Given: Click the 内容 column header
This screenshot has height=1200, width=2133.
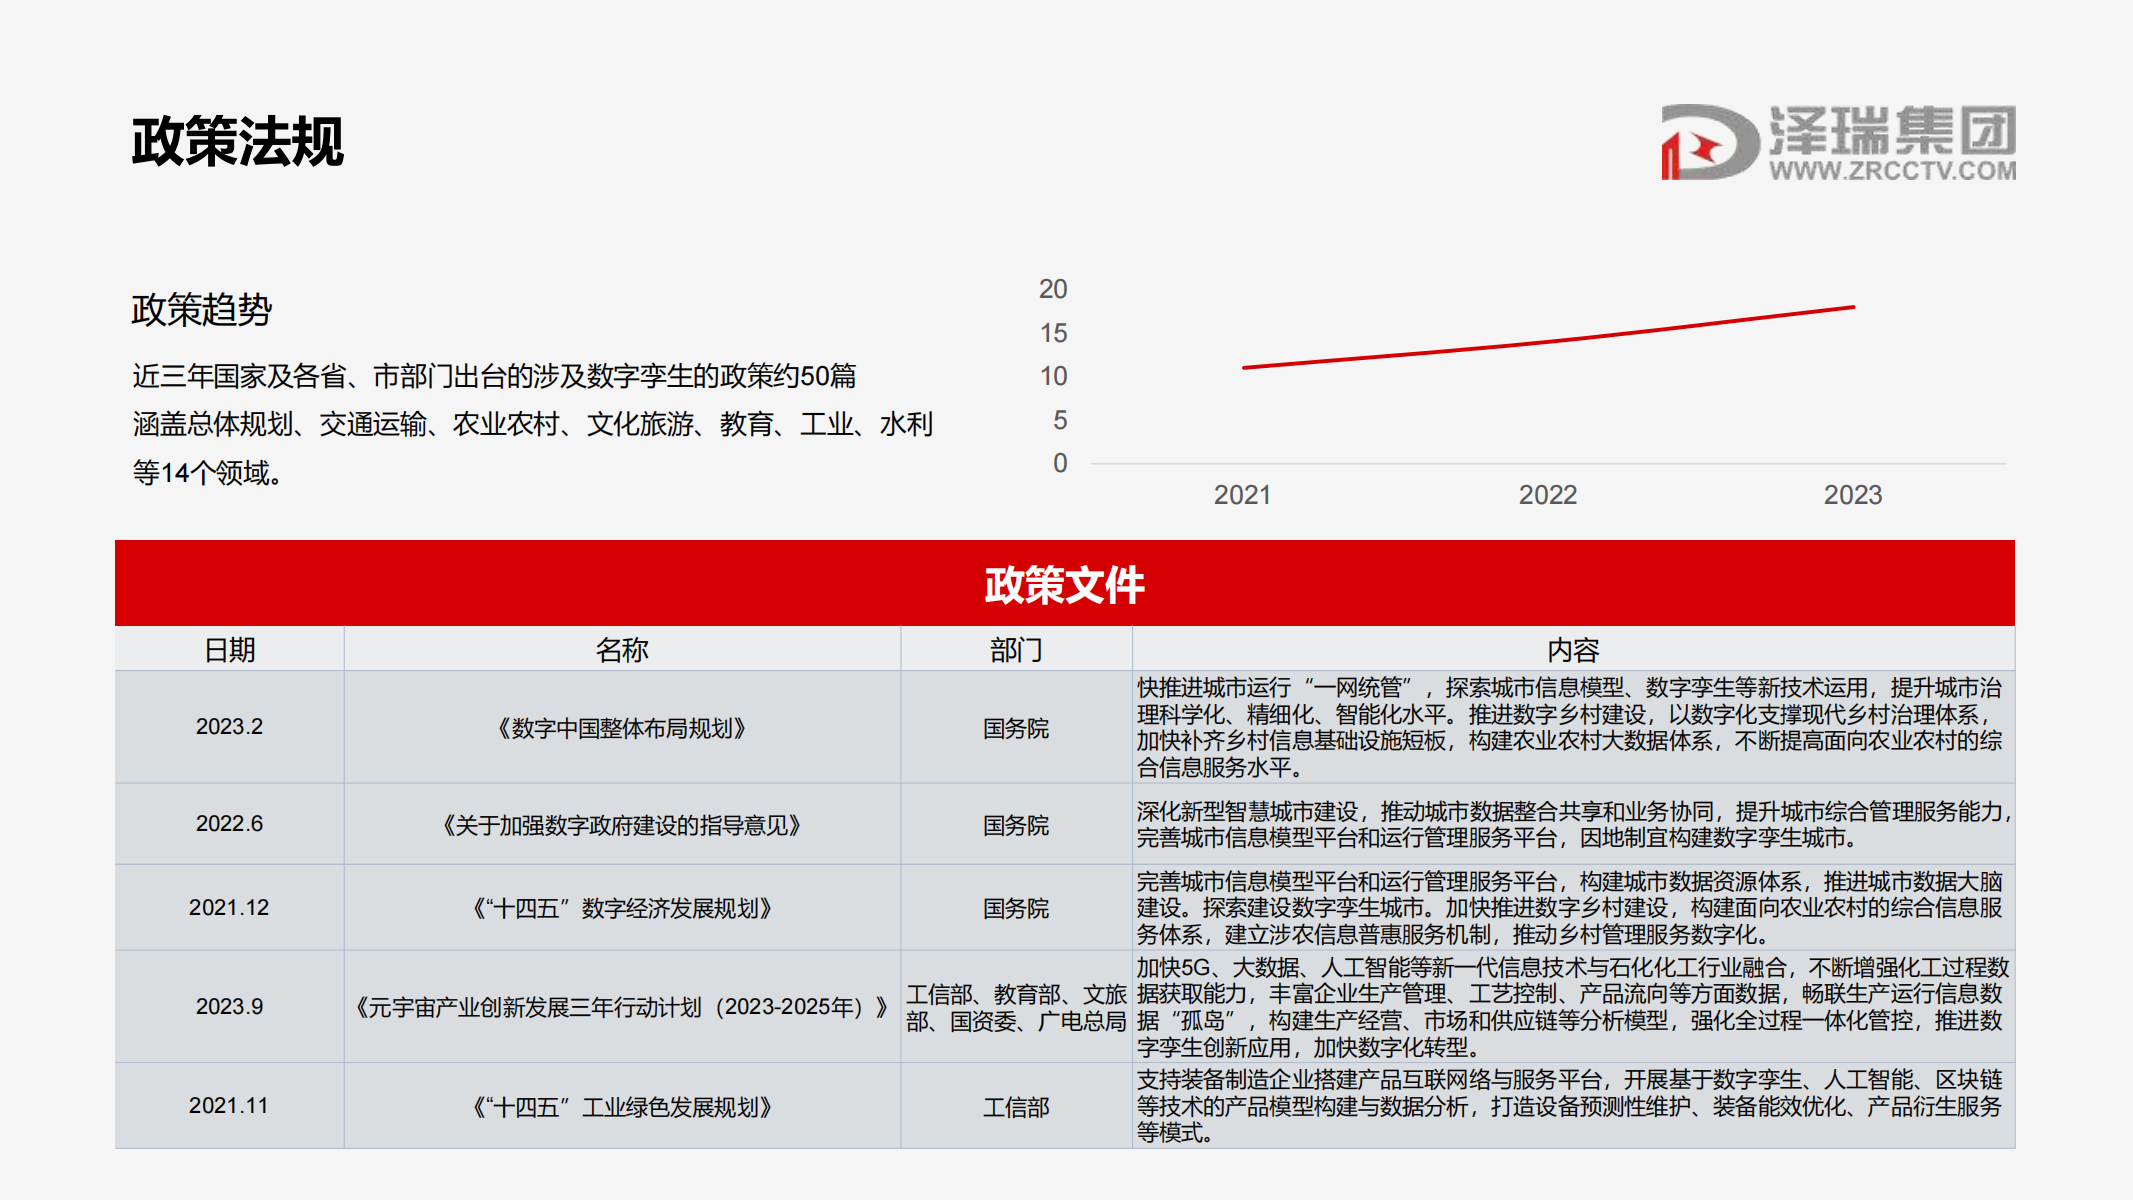Looking at the screenshot, I should [1573, 650].
